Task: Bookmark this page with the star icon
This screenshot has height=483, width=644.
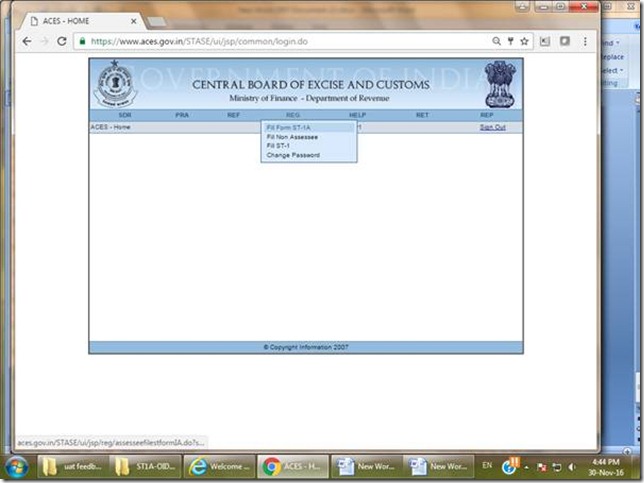Action: coord(524,41)
